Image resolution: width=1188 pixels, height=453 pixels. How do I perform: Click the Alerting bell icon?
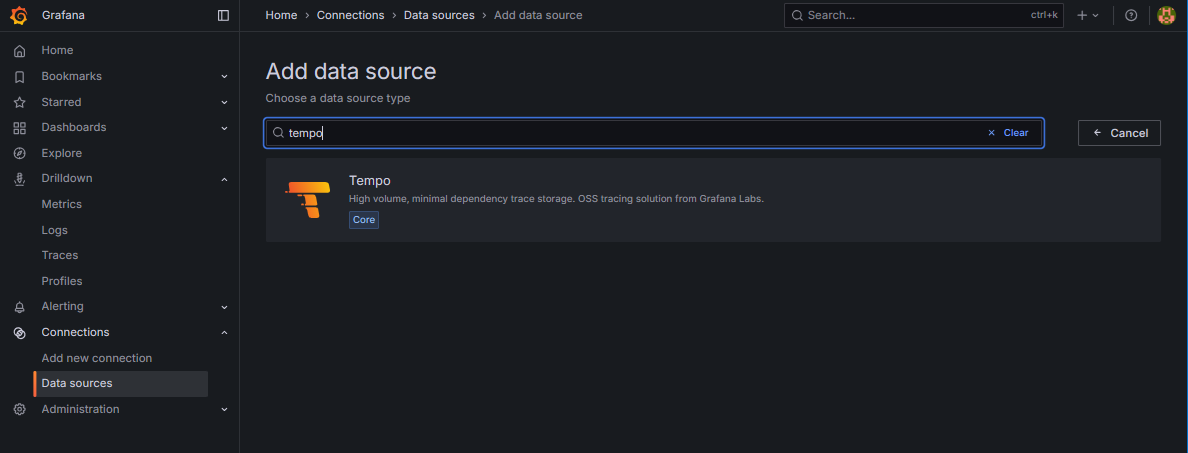click(x=19, y=307)
